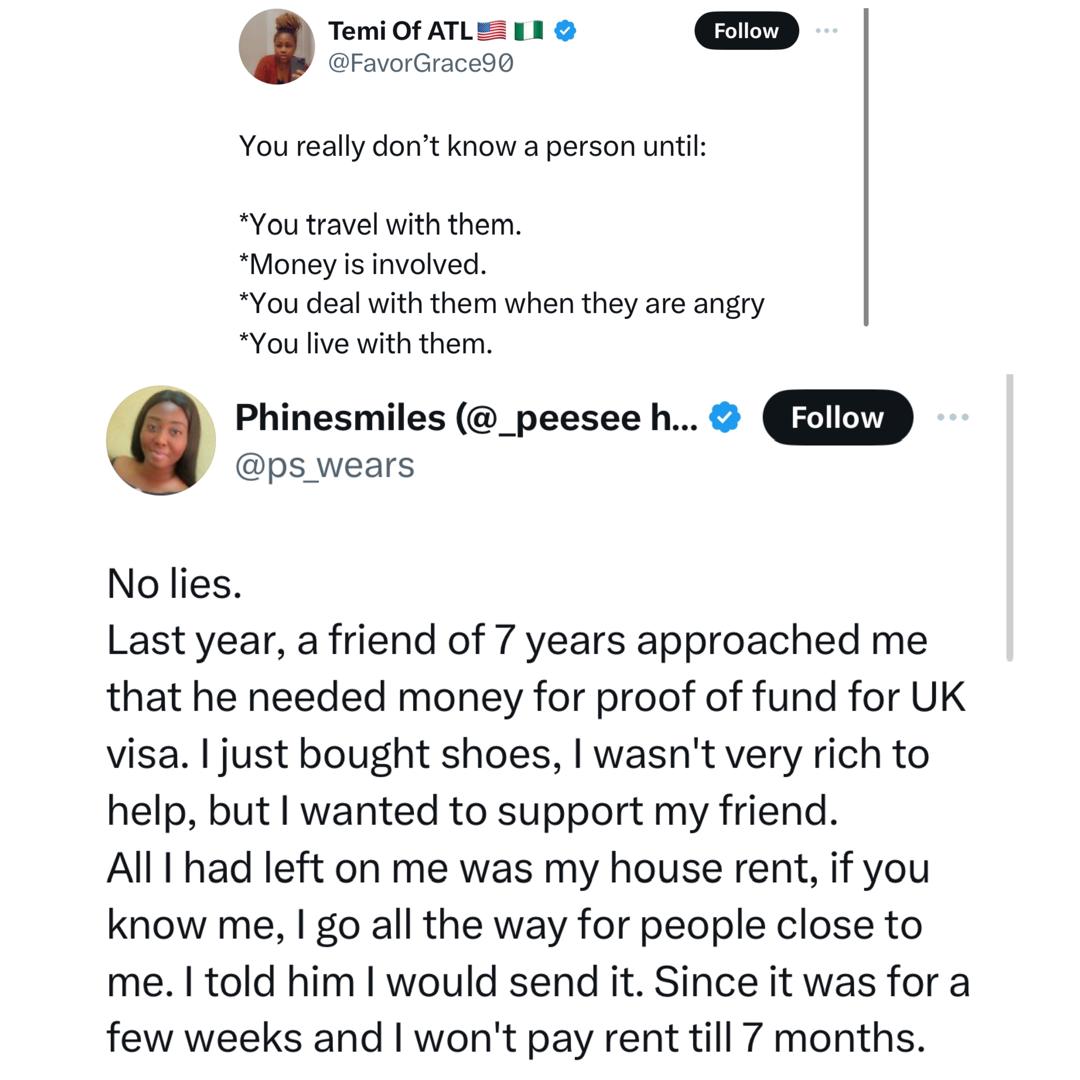Viewport: 1080px width, 1080px height.
Task: Click the Temi Of ATL display name
Action: pyautogui.click(x=399, y=31)
